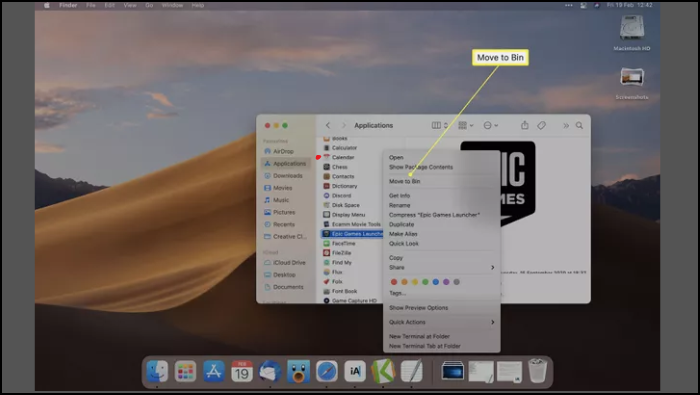Viewport: 700px width, 395px height.
Task: Open Launchpad from the Dock
Action: pos(185,371)
